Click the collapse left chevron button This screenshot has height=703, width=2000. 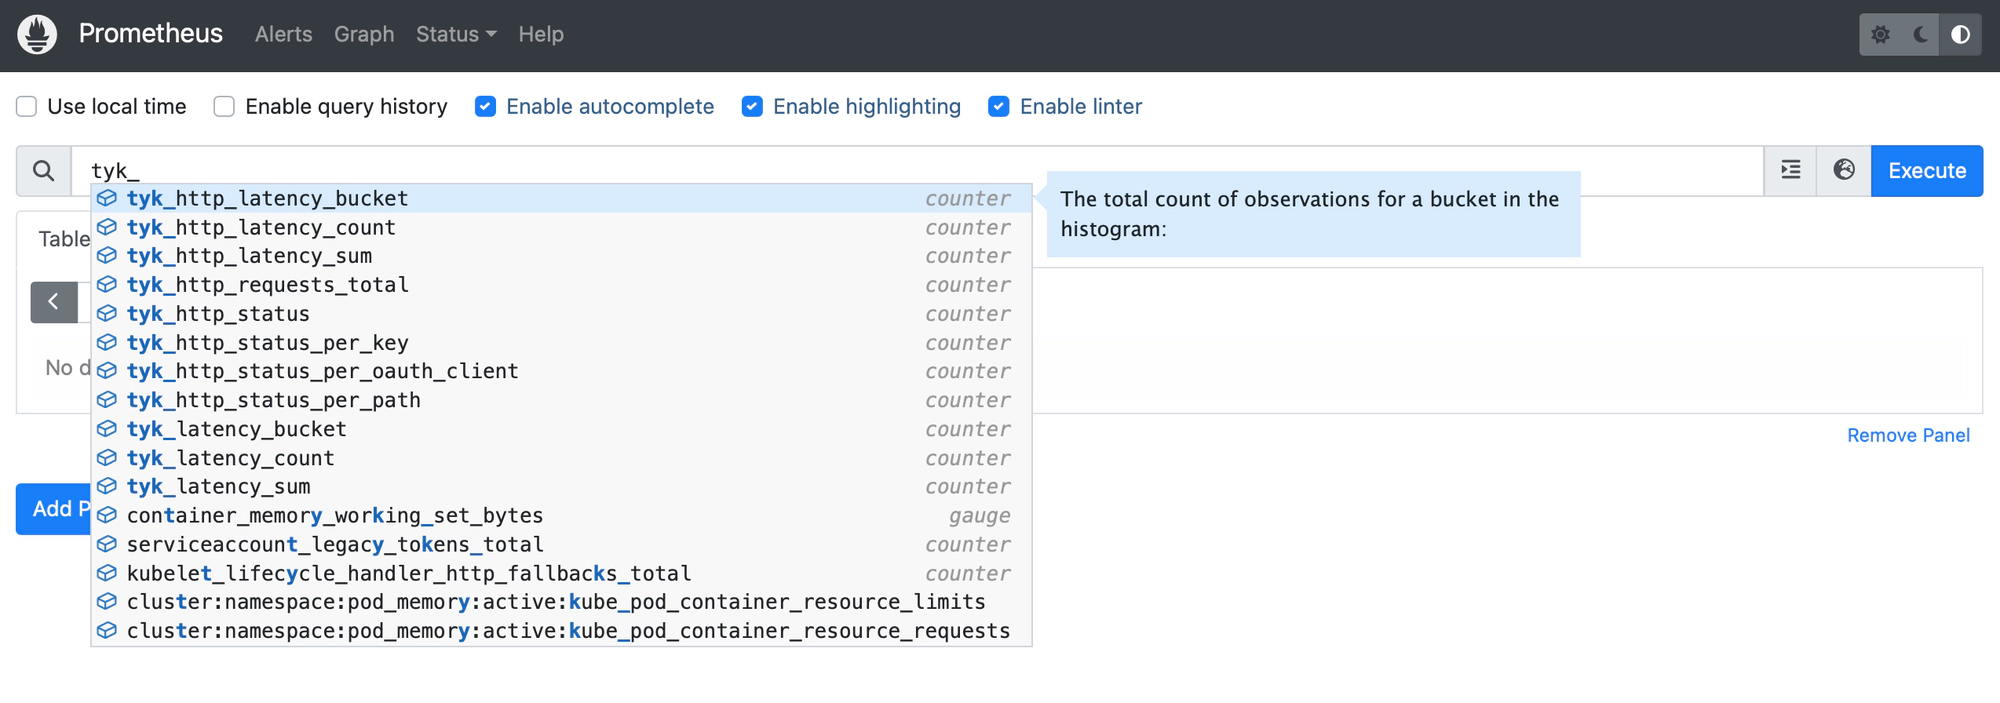(54, 302)
